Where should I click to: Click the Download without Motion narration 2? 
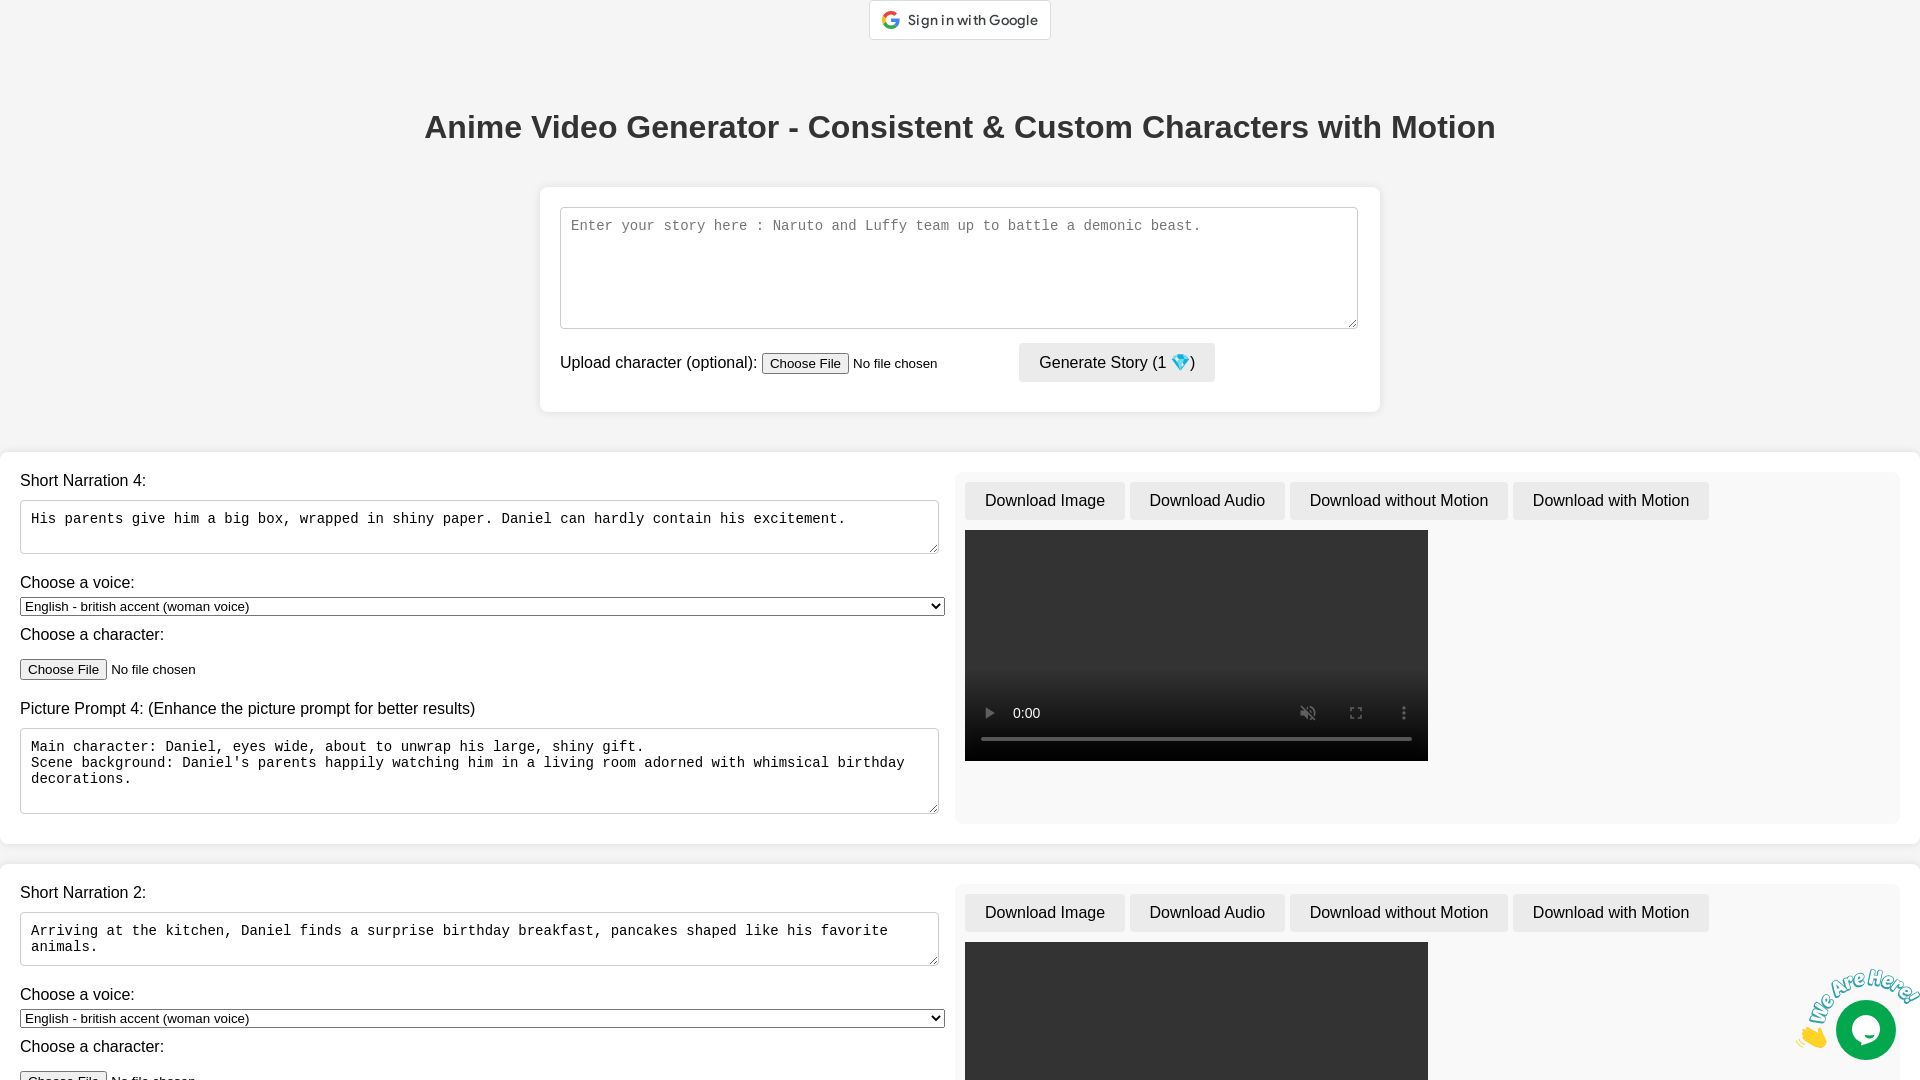click(x=1398, y=913)
